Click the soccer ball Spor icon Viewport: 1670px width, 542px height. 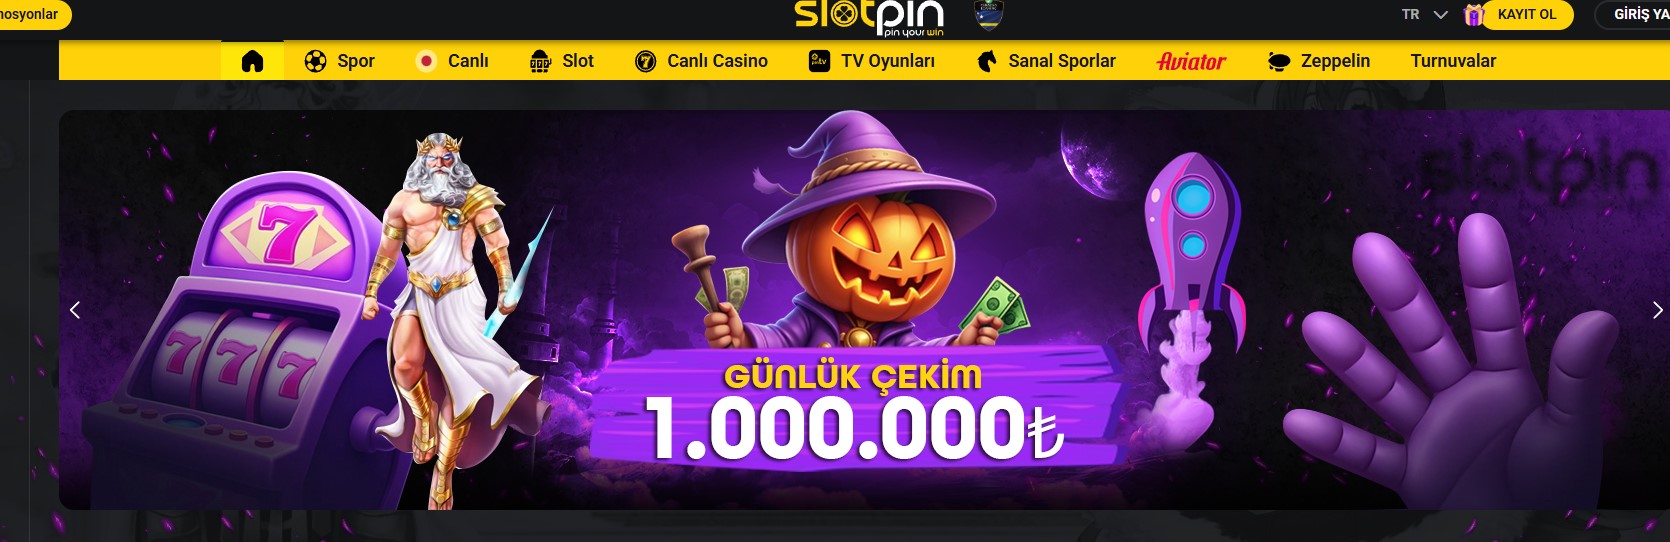tap(315, 61)
